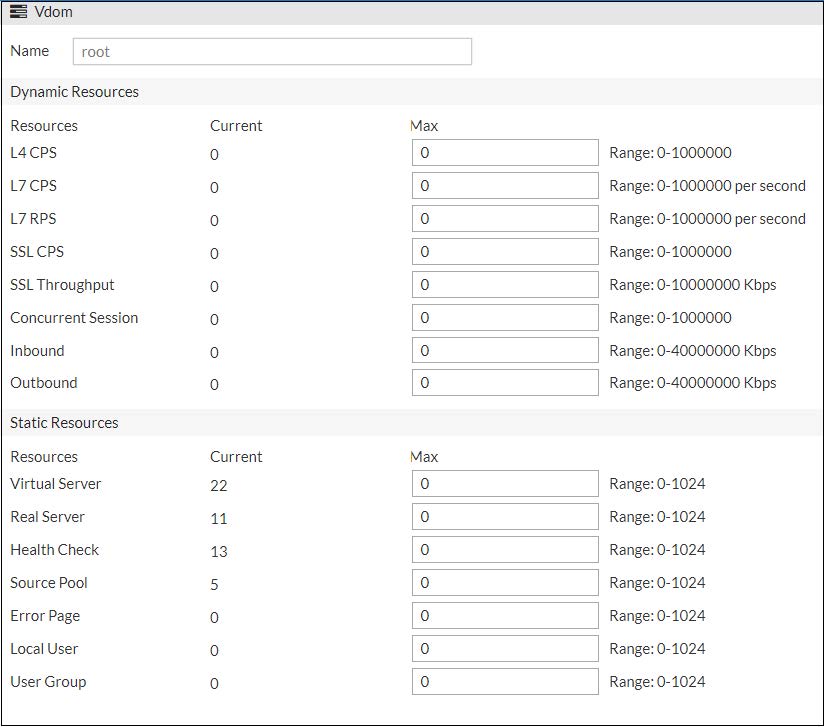Select the Source Pool max field
The height and width of the screenshot is (727, 824).
tap(505, 583)
